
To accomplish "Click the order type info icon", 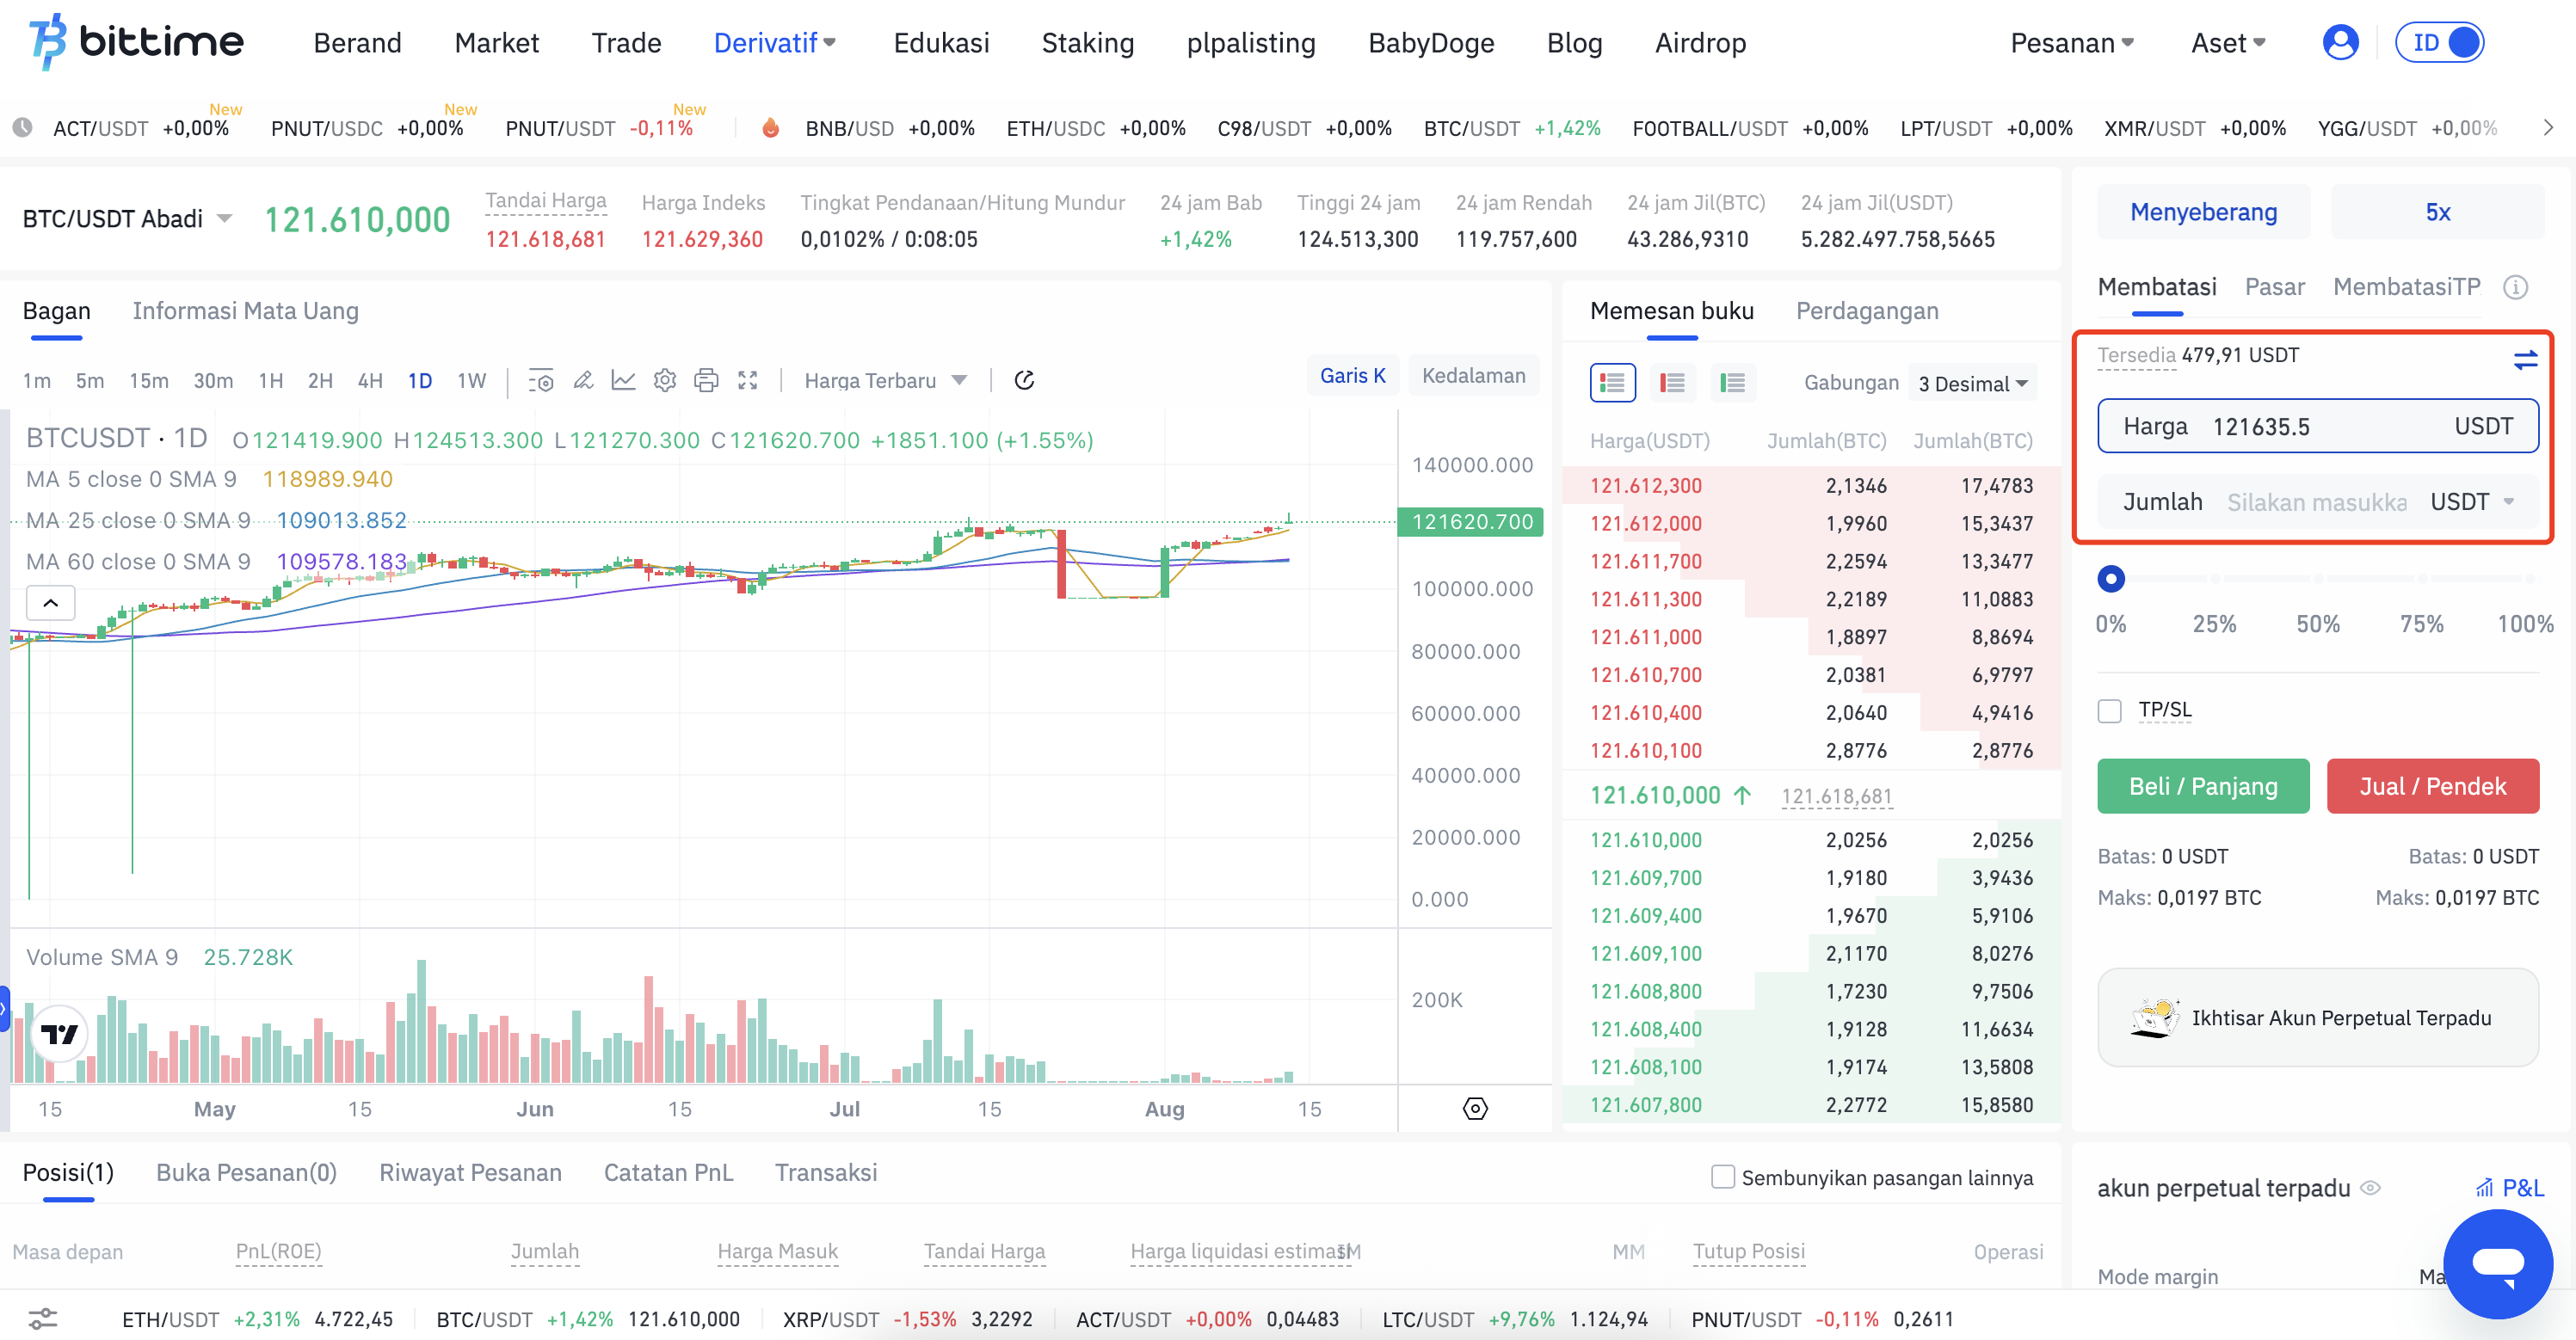I will (2515, 287).
